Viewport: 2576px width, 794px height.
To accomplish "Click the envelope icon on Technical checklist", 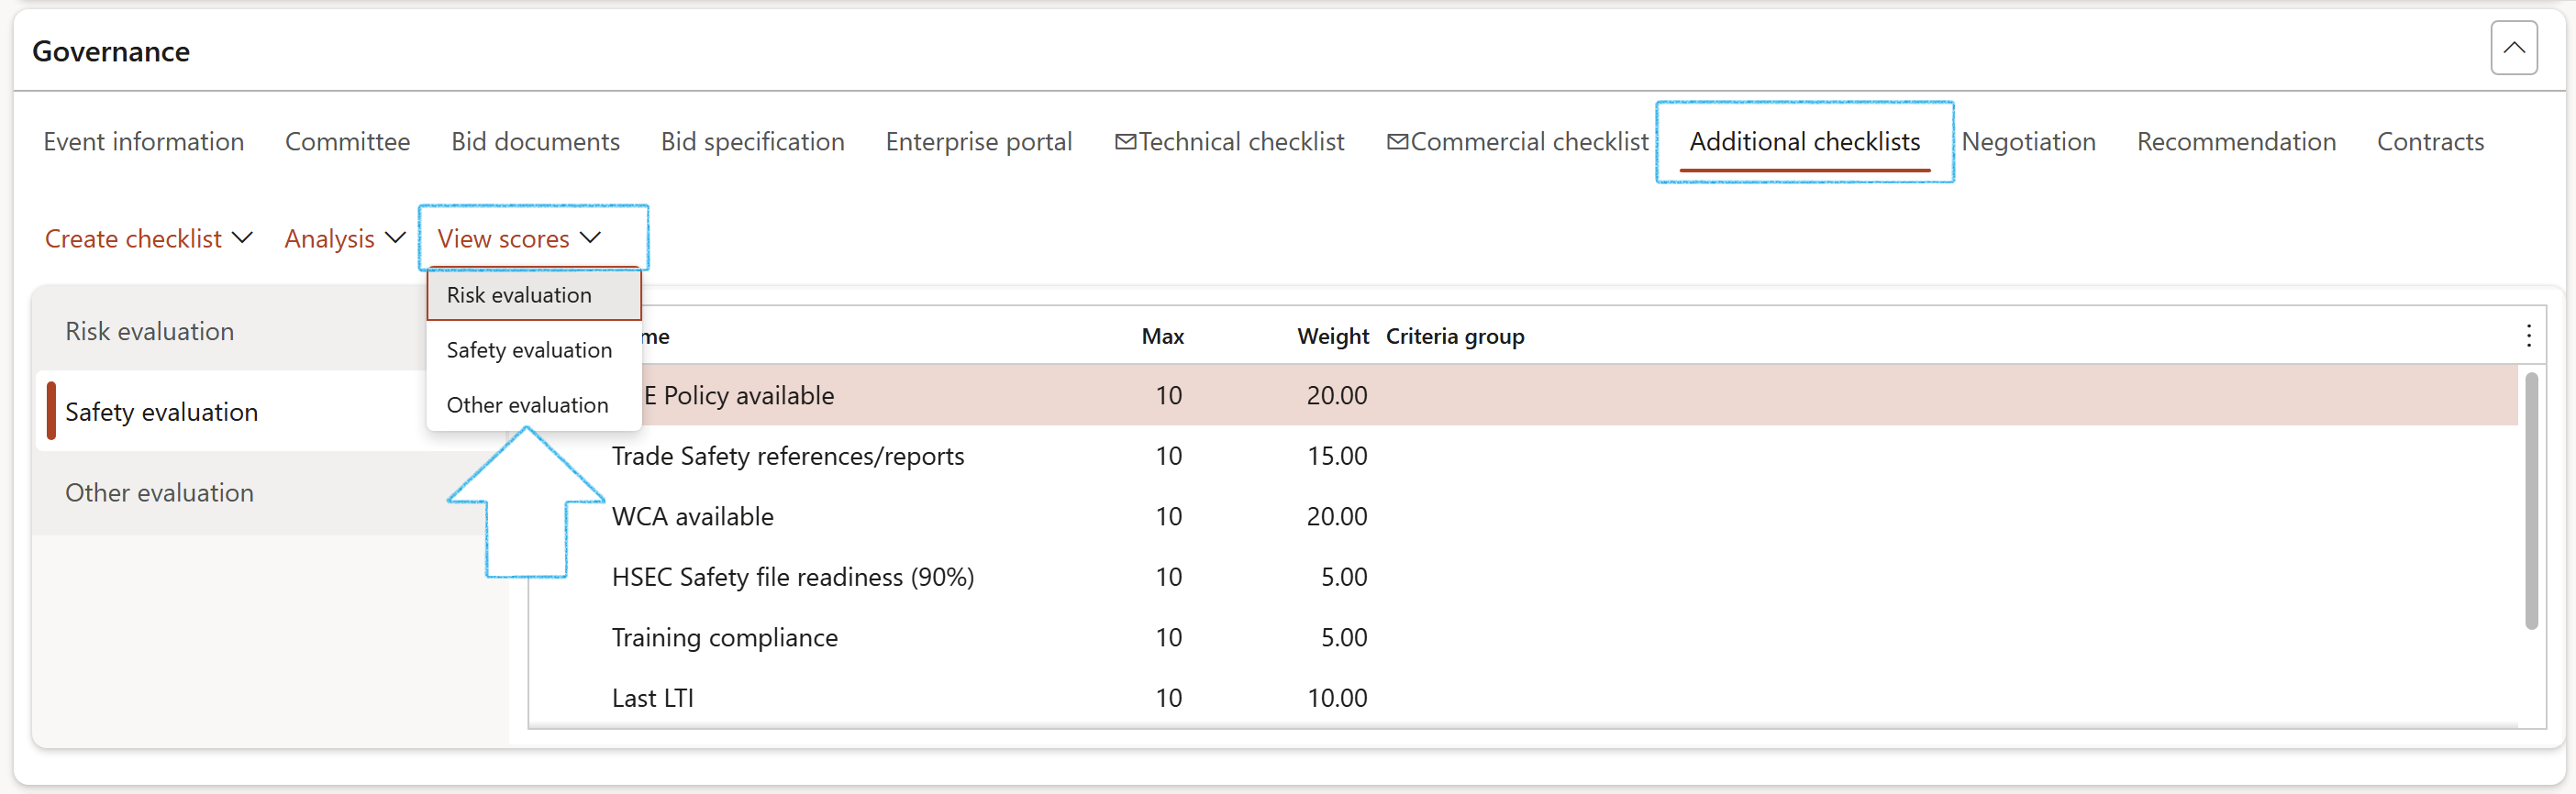I will click(1125, 142).
